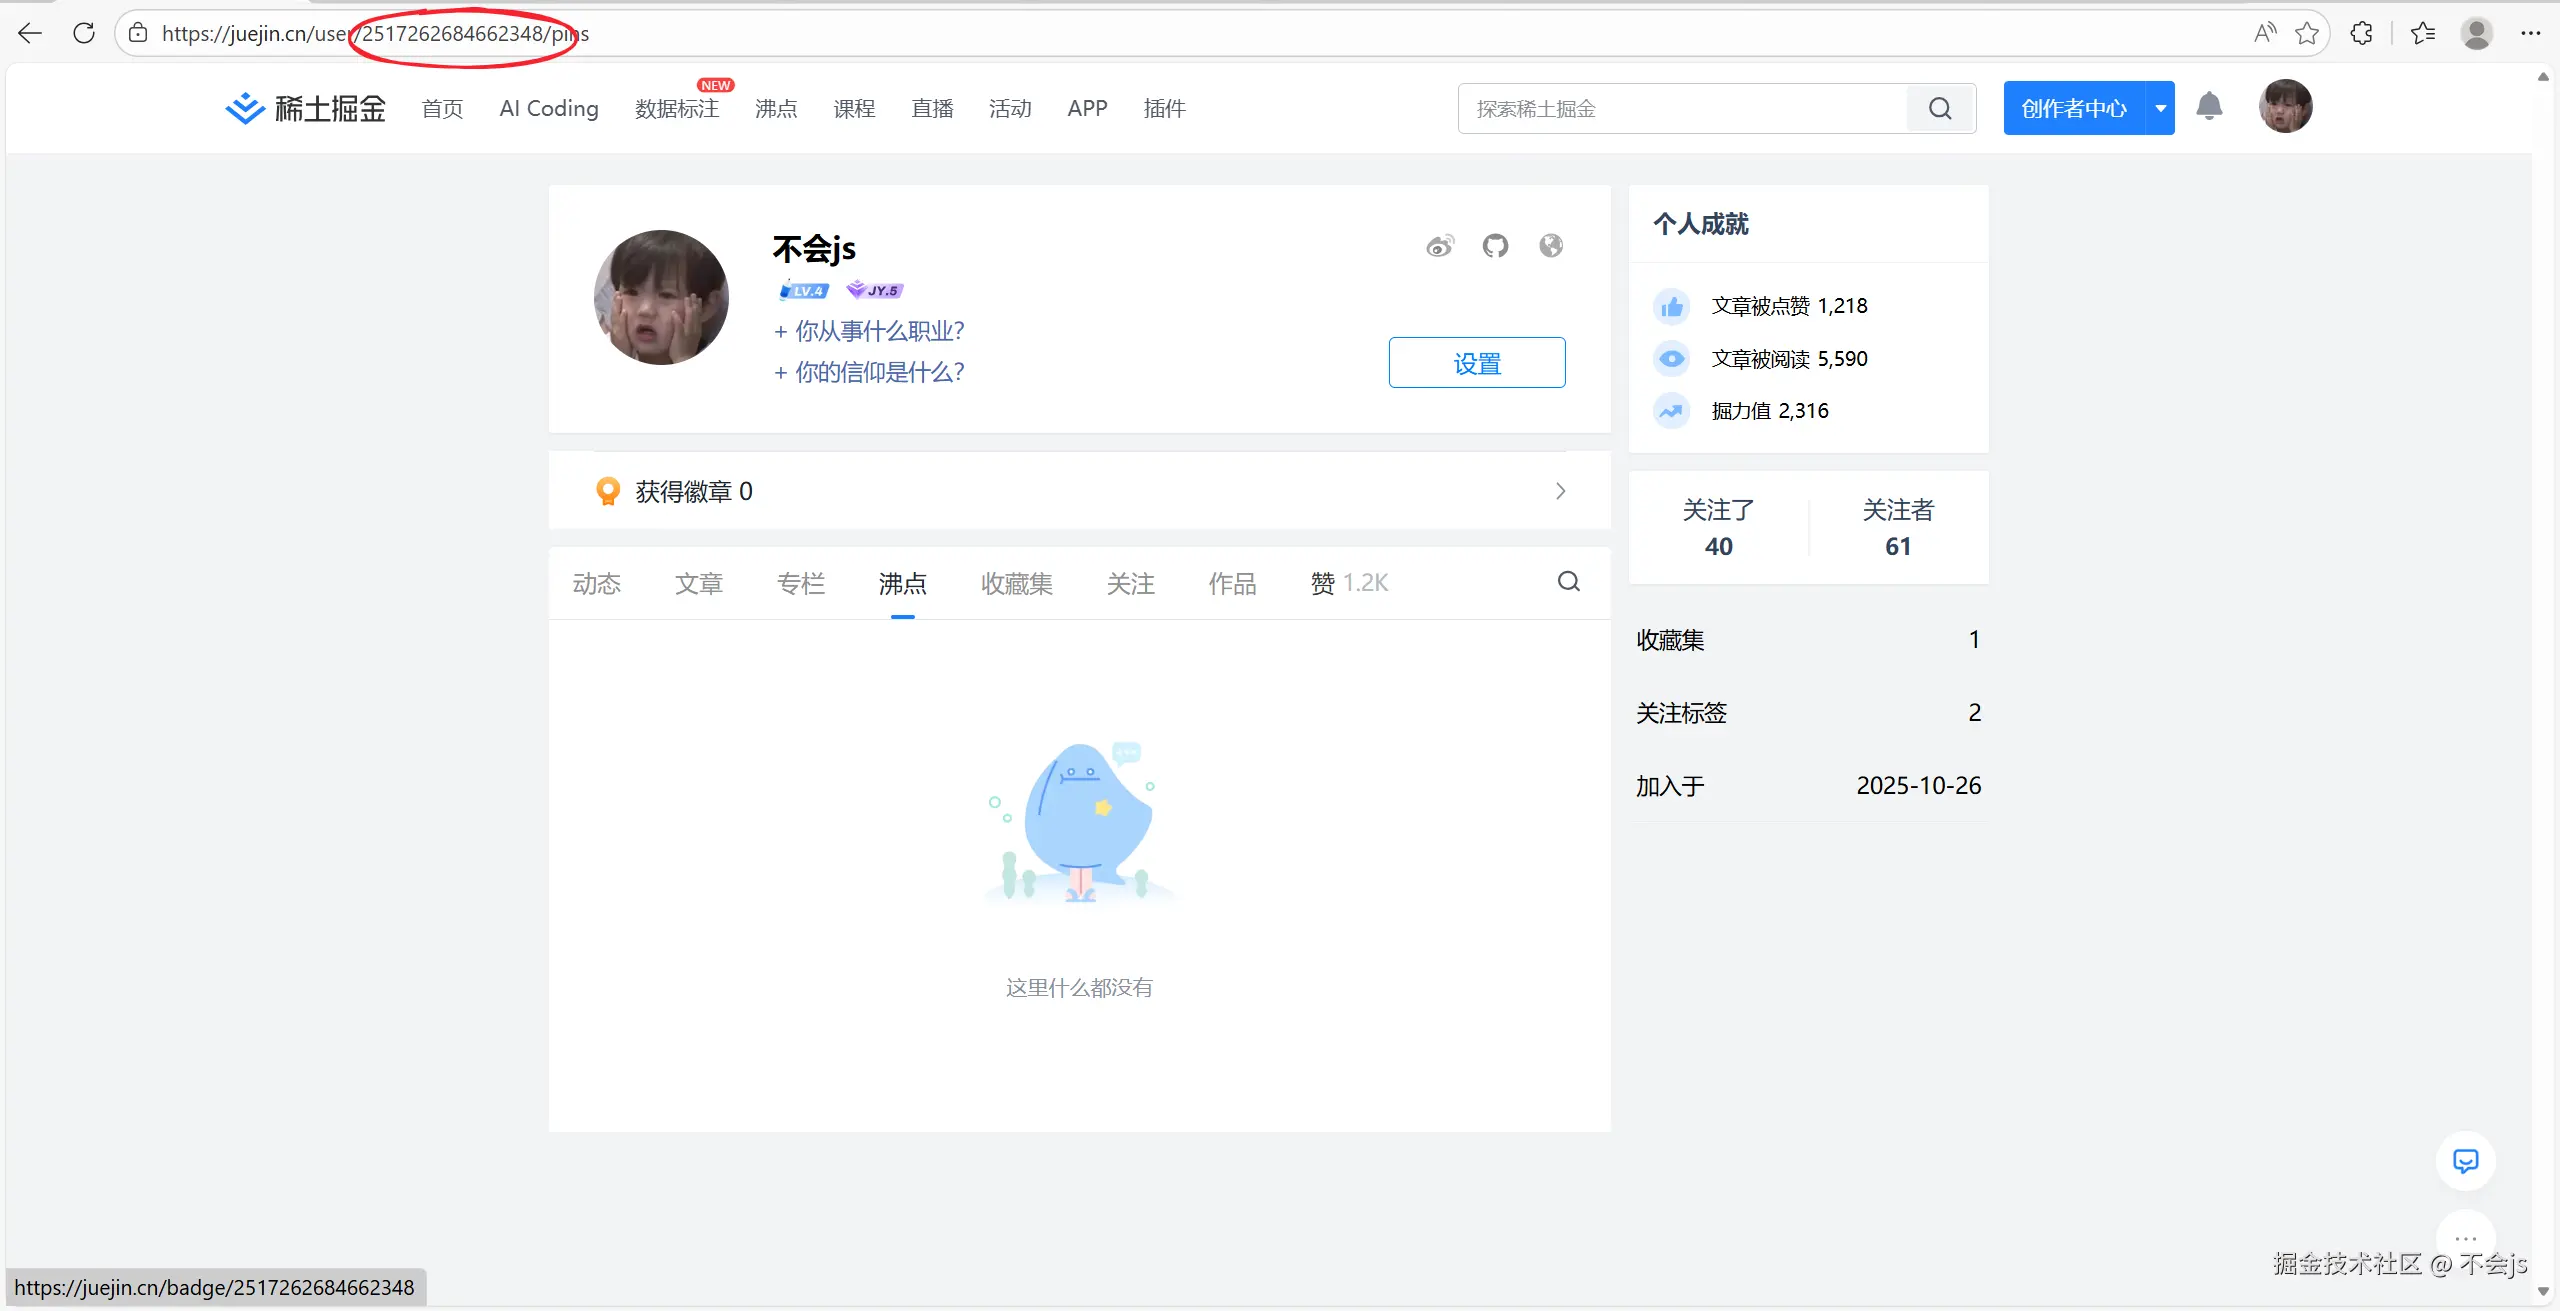Click the browser extensions puzzle icon
Image resolution: width=2560 pixels, height=1311 pixels.
2361,33
